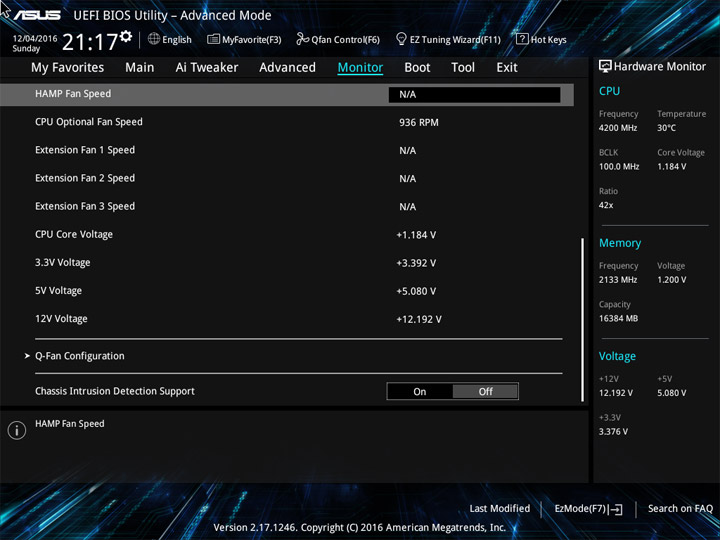Select the 5V Voltage row
Viewport: 720px width, 540px height.
(287, 291)
